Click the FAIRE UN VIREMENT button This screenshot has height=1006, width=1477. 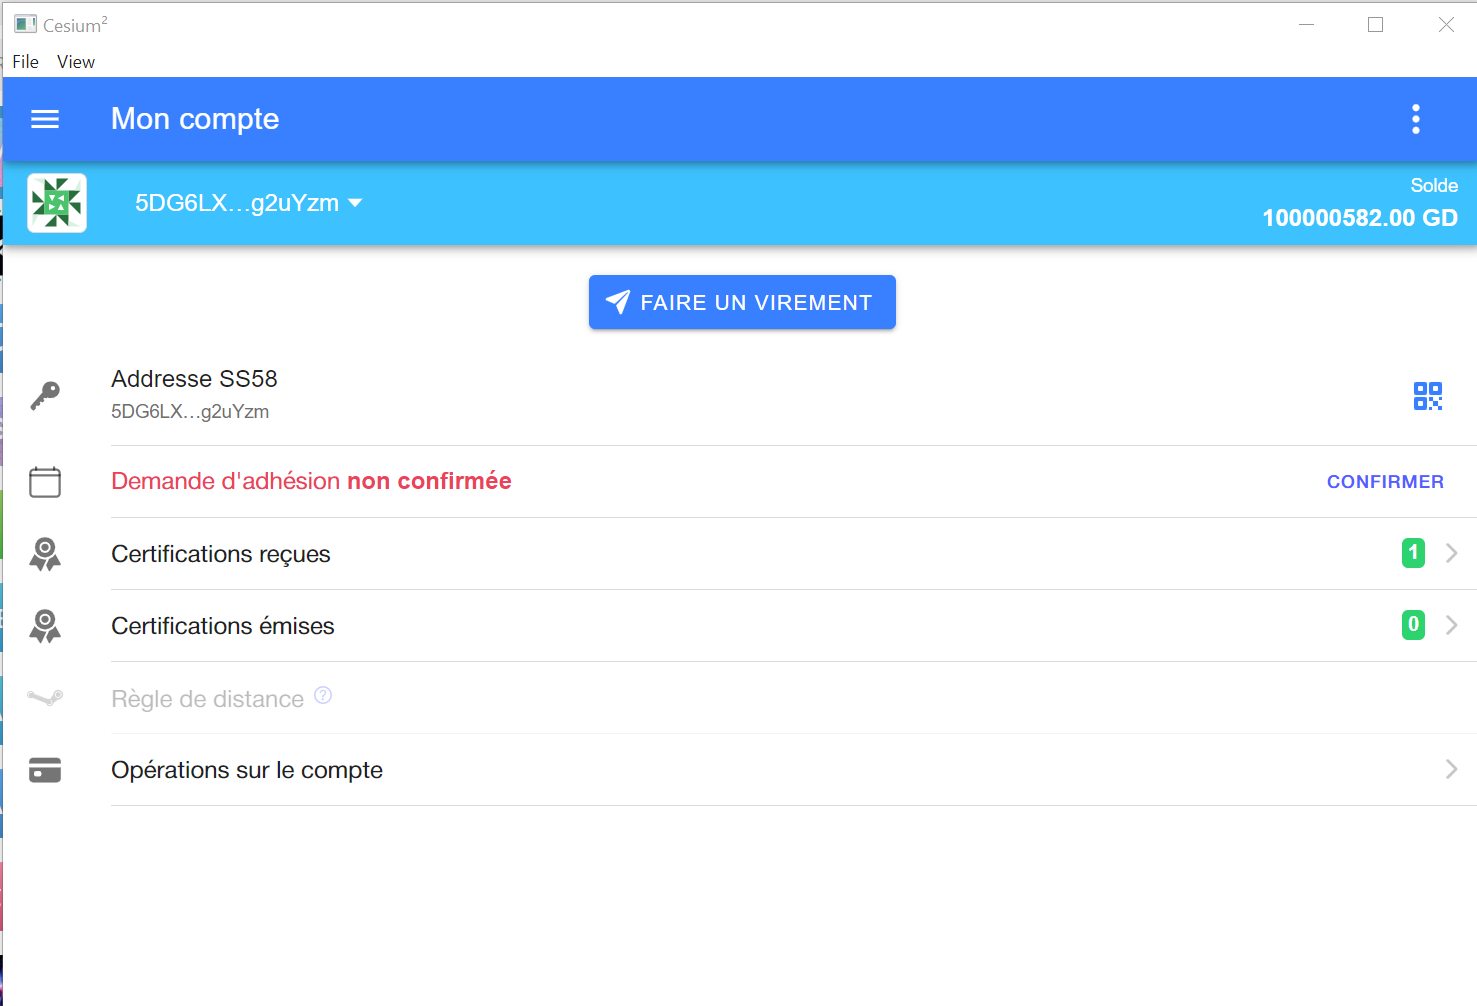tap(742, 302)
